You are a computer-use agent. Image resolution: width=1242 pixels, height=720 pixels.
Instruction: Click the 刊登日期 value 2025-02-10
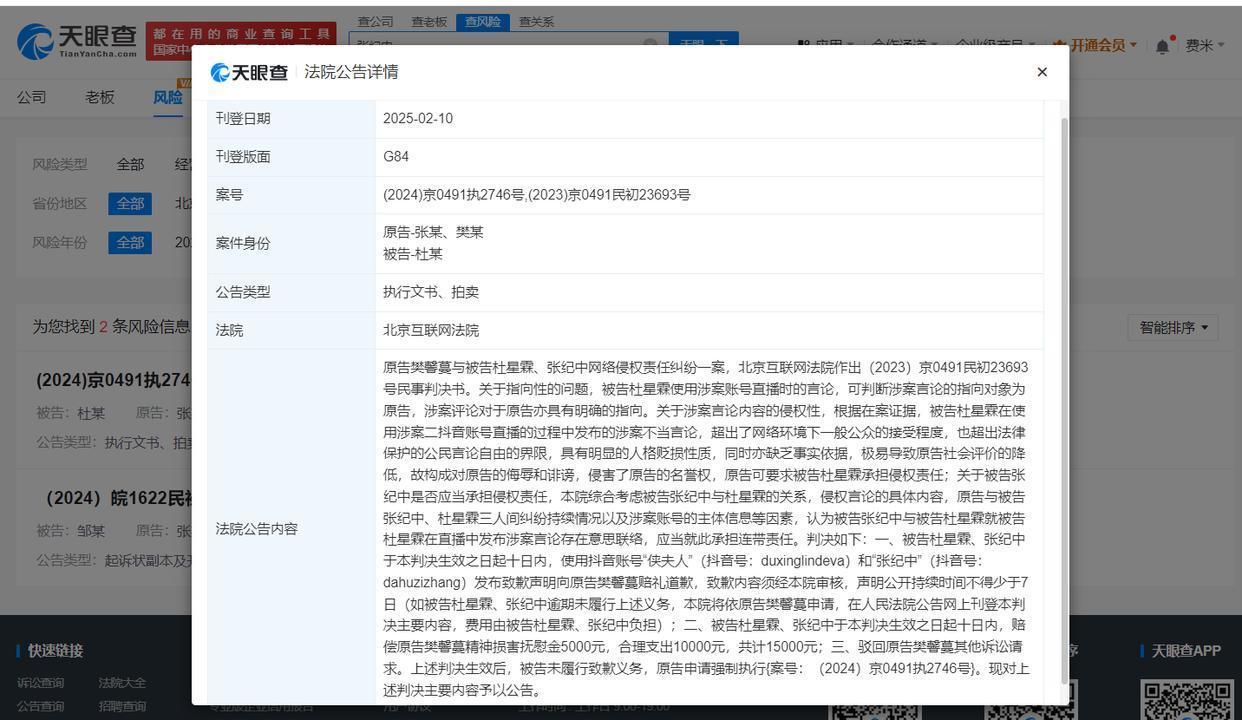click(418, 118)
